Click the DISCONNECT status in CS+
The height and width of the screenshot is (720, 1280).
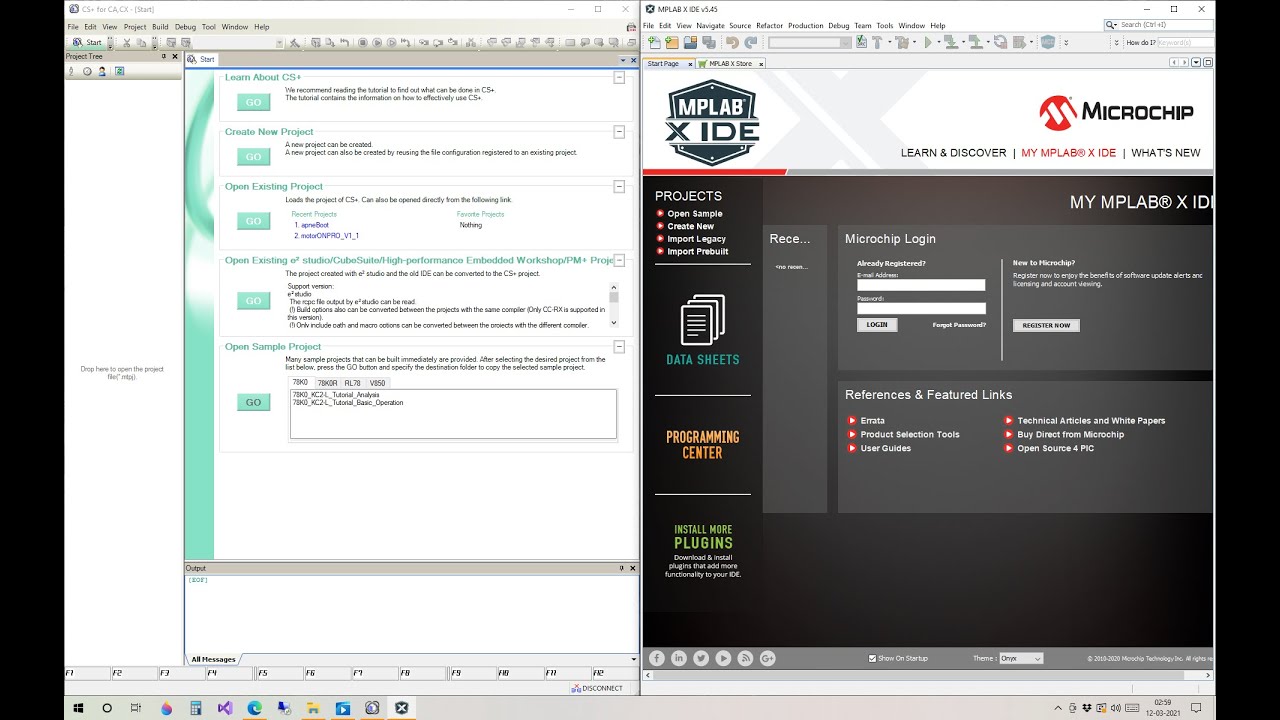click(597, 688)
